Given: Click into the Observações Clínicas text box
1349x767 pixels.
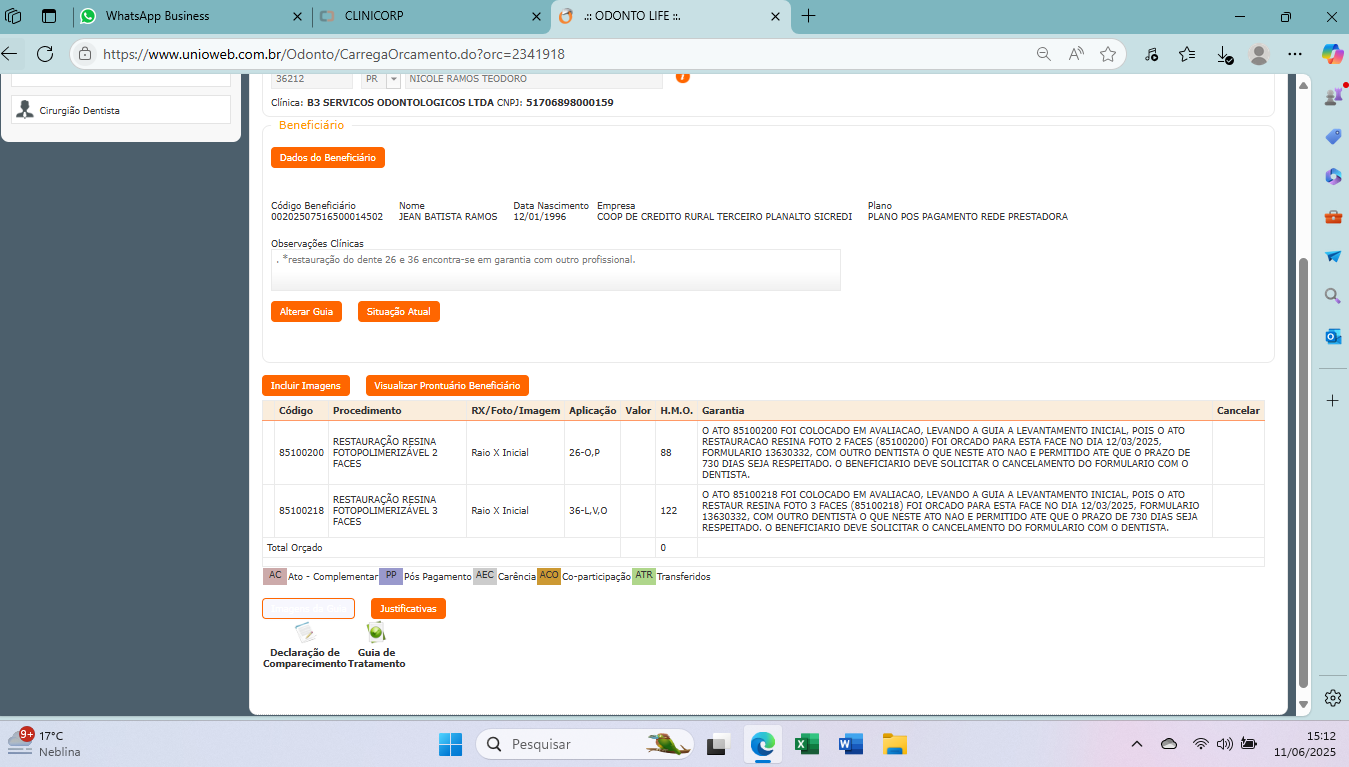Looking at the screenshot, I should pyautogui.click(x=556, y=270).
